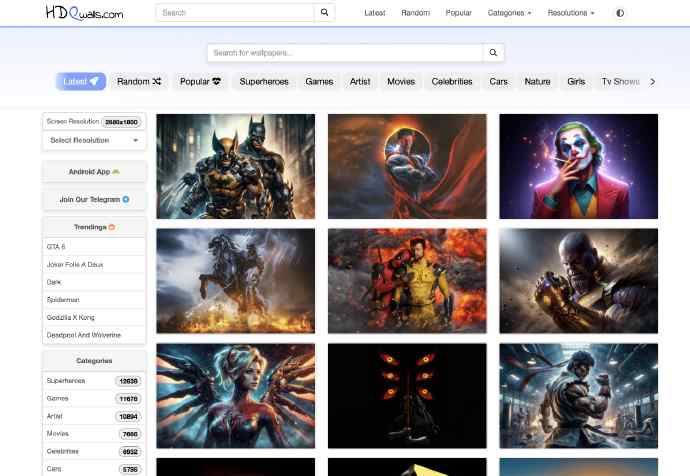Toggle the dark mode theme icon
This screenshot has height=476, width=690.
click(620, 13)
